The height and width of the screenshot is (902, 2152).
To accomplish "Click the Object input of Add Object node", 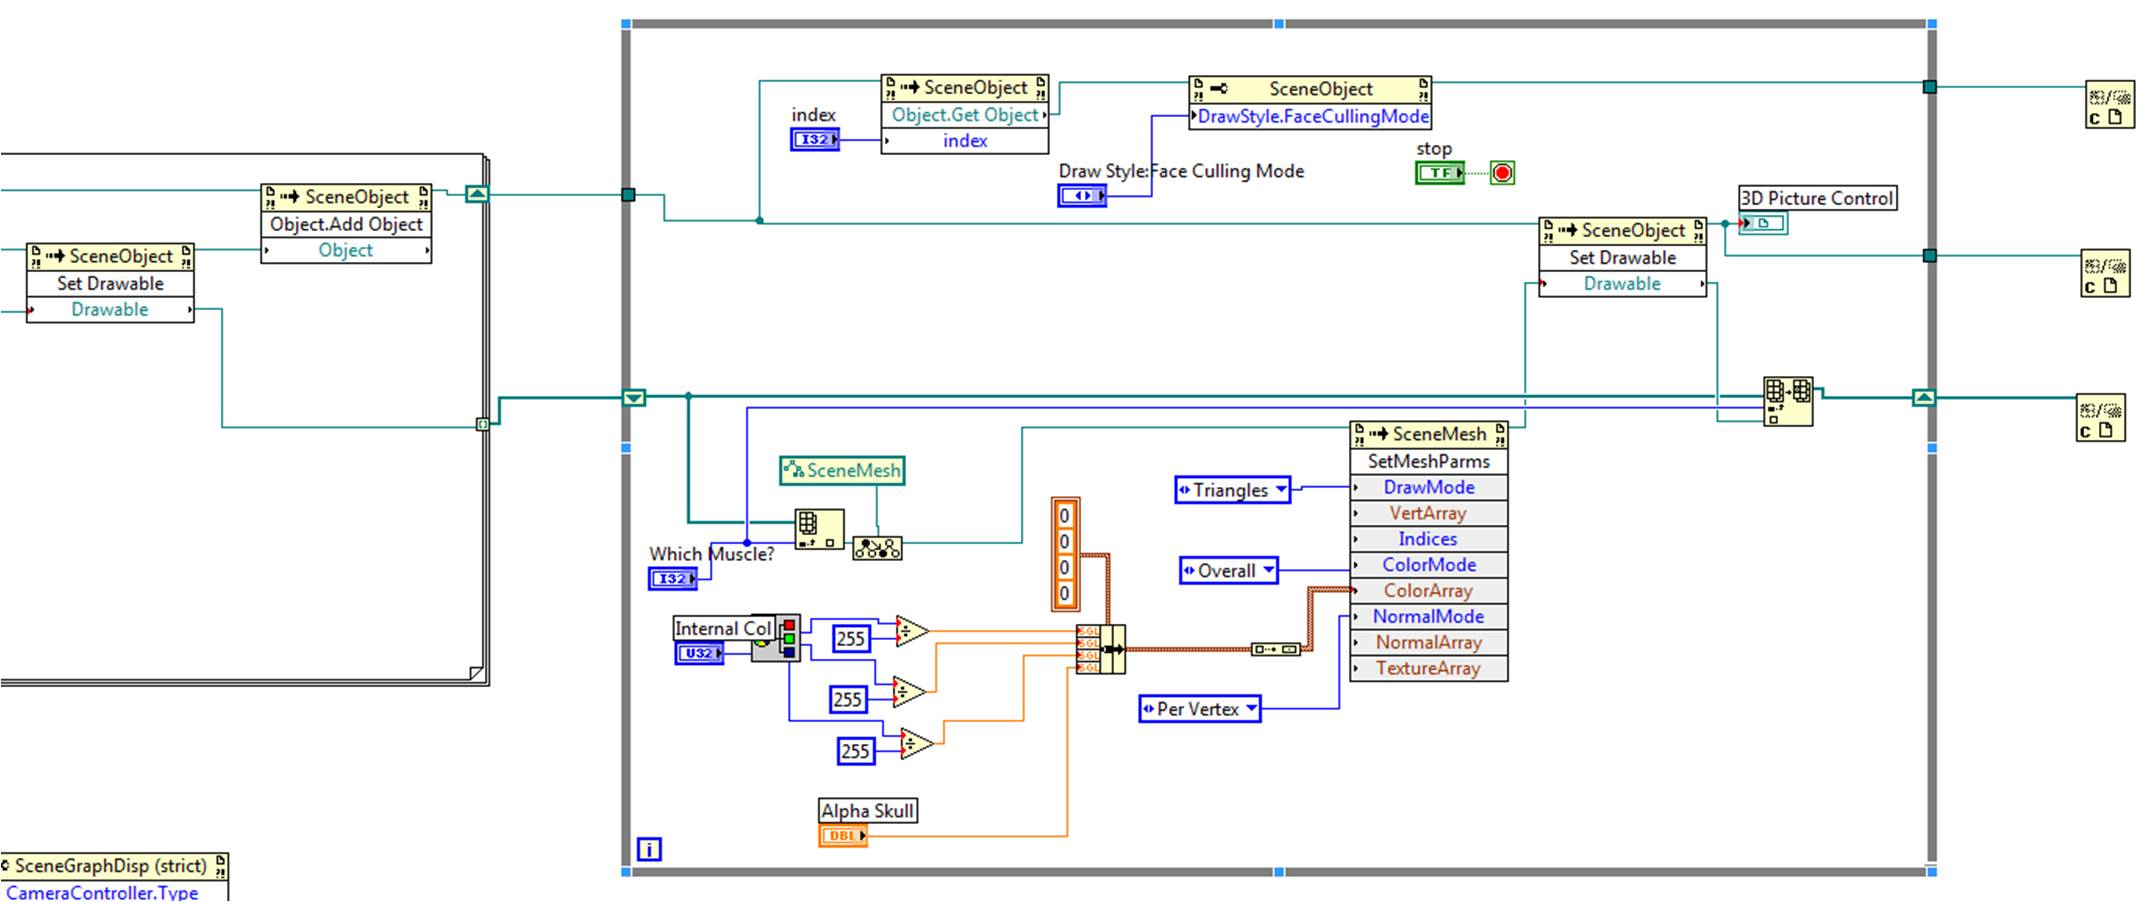I will pyautogui.click(x=346, y=250).
